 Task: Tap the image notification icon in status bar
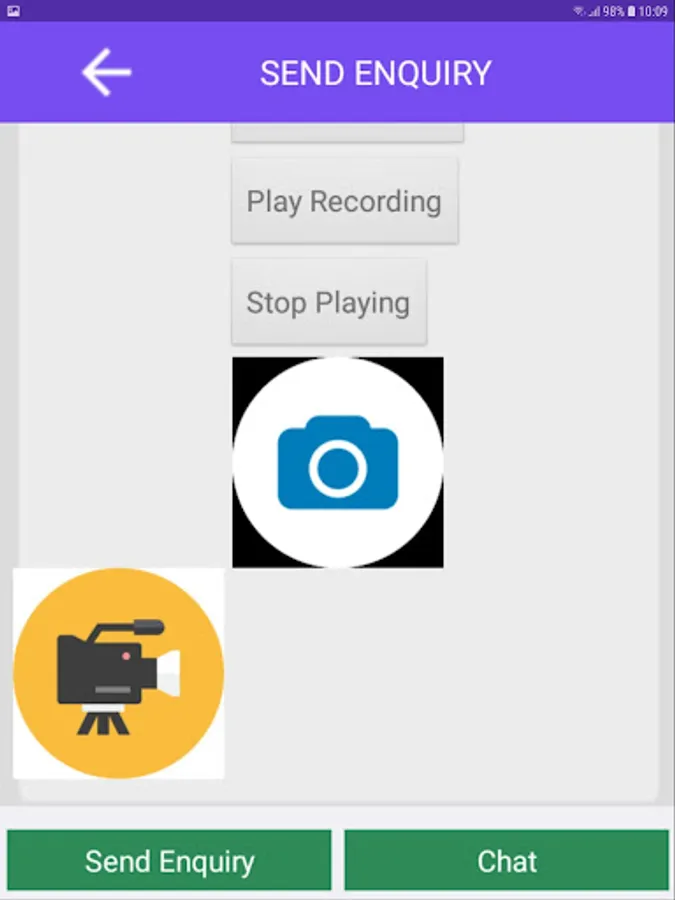click(13, 11)
